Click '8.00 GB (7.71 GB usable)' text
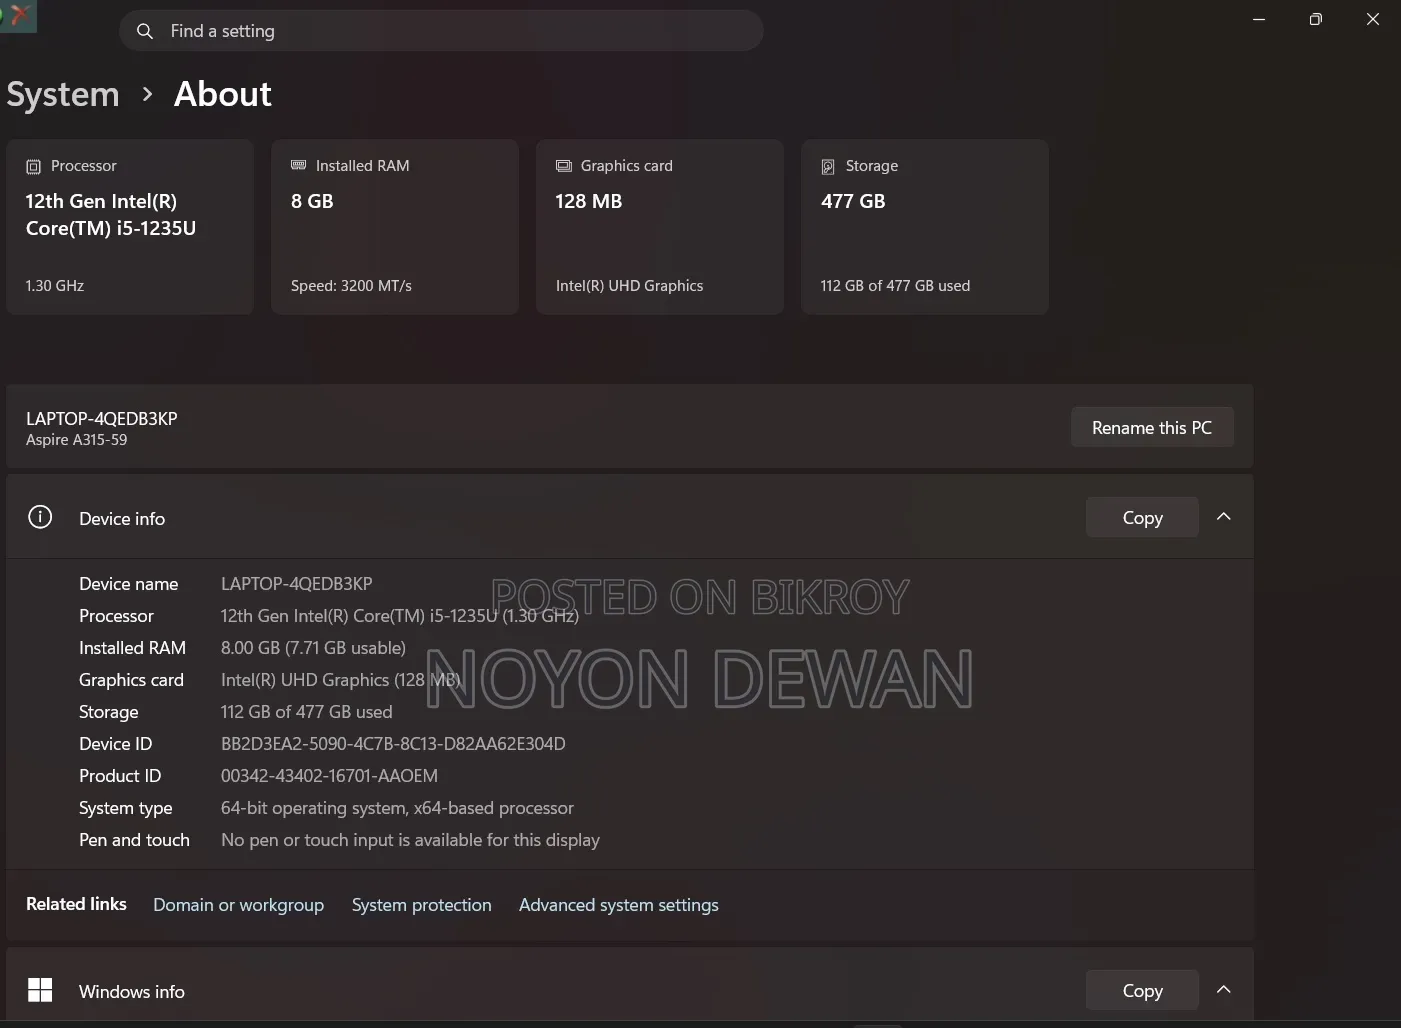This screenshot has width=1401, height=1028. (313, 648)
